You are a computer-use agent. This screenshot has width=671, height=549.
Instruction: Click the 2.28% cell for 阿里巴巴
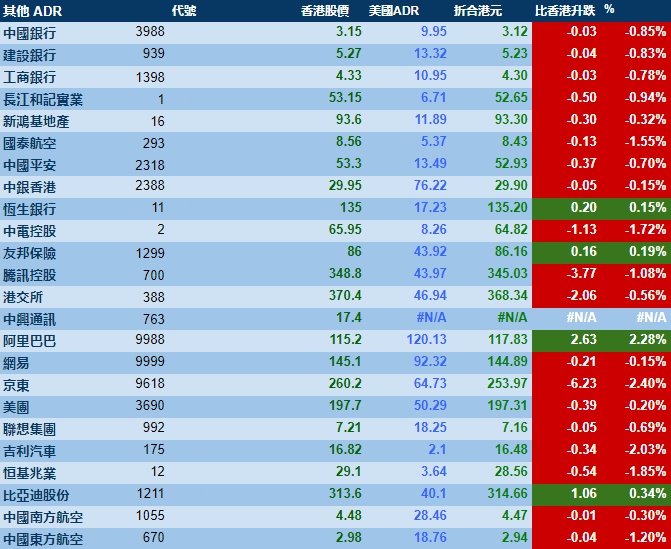tap(647, 340)
